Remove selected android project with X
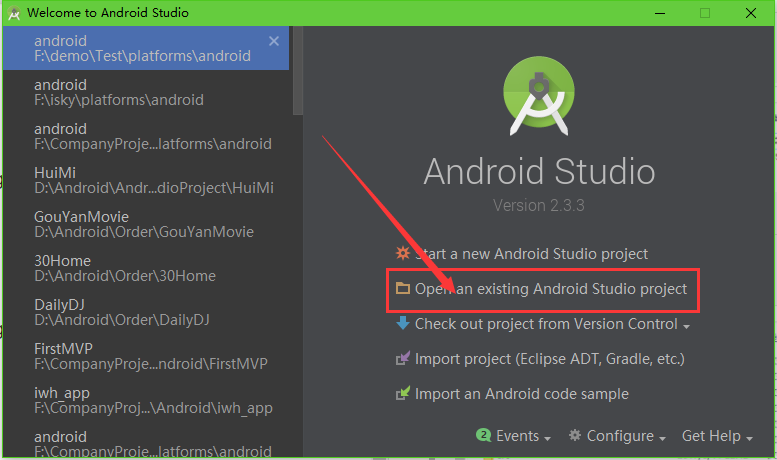This screenshot has width=777, height=460. [x=274, y=41]
